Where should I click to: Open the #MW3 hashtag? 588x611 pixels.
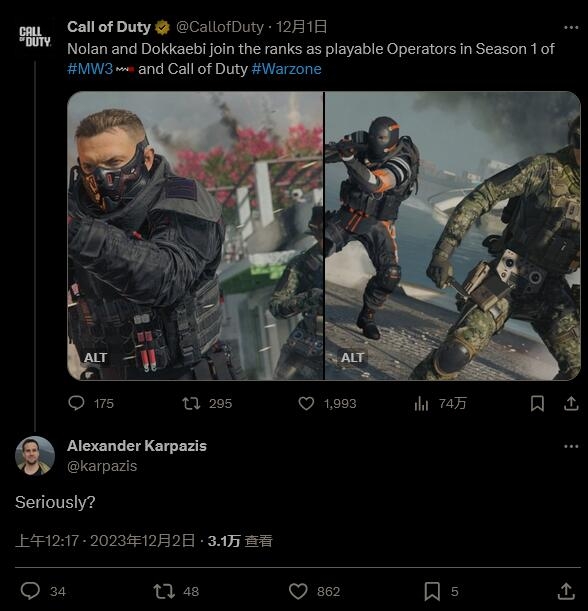[x=90, y=69]
